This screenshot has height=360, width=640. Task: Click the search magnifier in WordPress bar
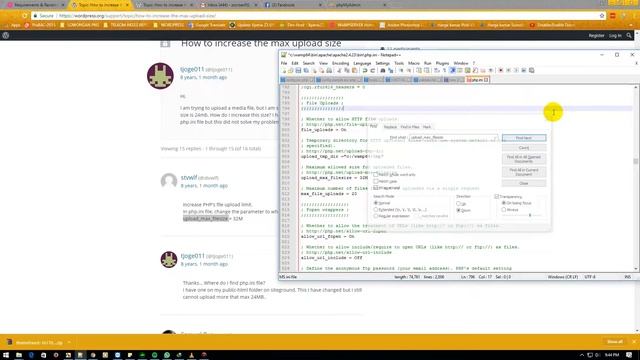629,36
